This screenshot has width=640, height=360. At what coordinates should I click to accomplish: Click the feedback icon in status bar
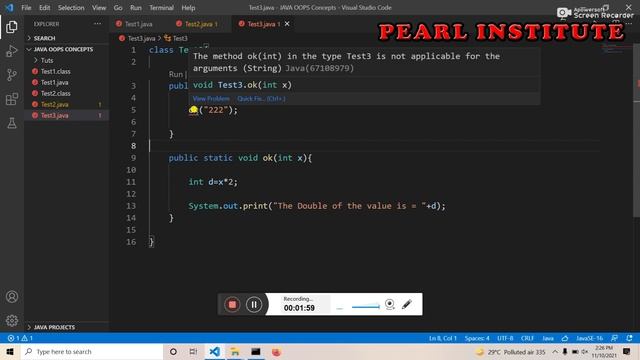(x=614, y=338)
